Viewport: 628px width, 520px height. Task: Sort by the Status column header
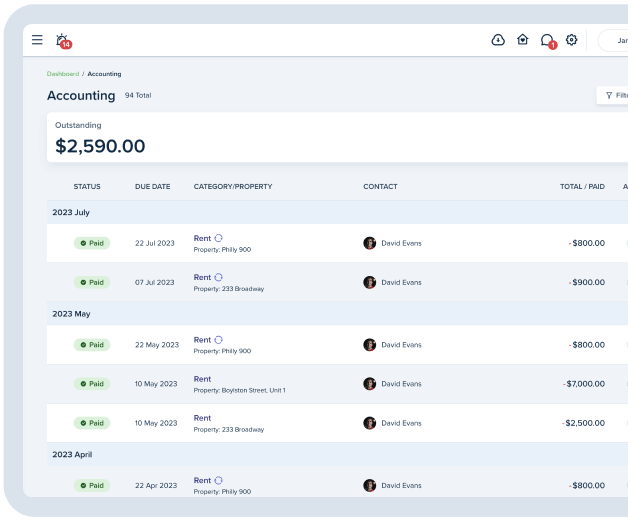(x=87, y=187)
